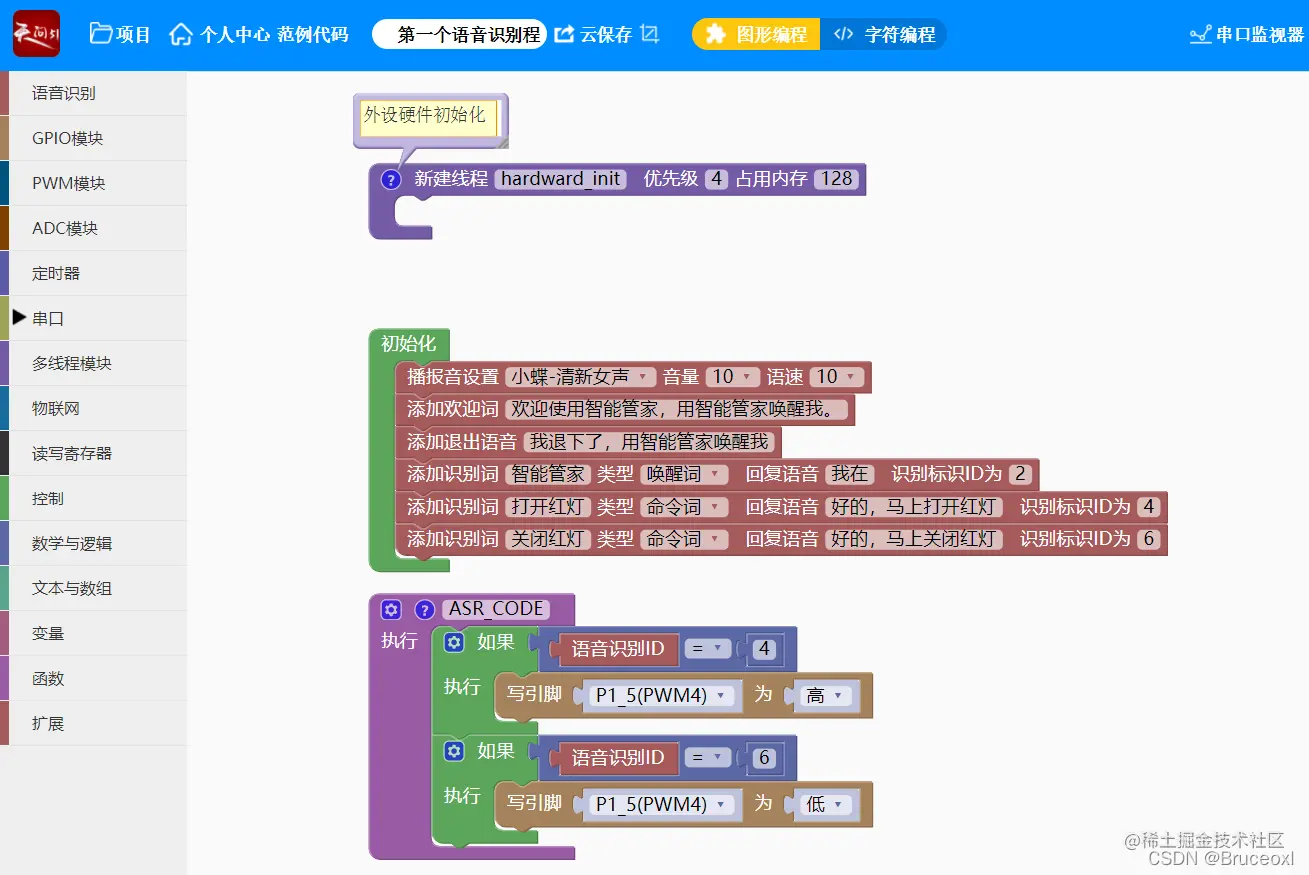Open pin dropdown P1_5(PWM4) set to 高
The image size is (1309, 875).
[663, 696]
